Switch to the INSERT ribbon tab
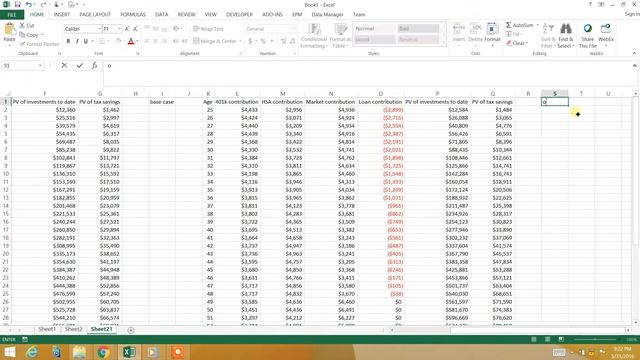 tap(62, 14)
